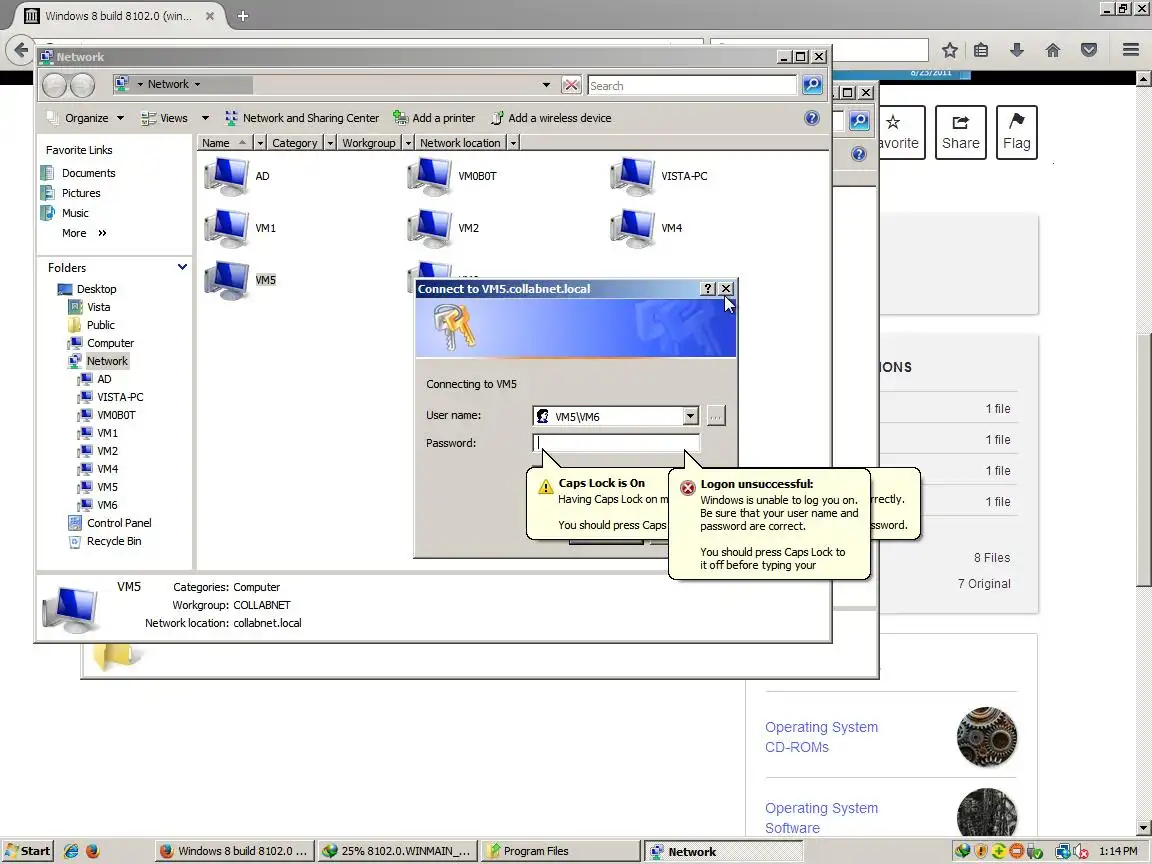Screen dimensions: 1152x864
Task: Open the browser hamburger menu
Action: coord(1131,50)
